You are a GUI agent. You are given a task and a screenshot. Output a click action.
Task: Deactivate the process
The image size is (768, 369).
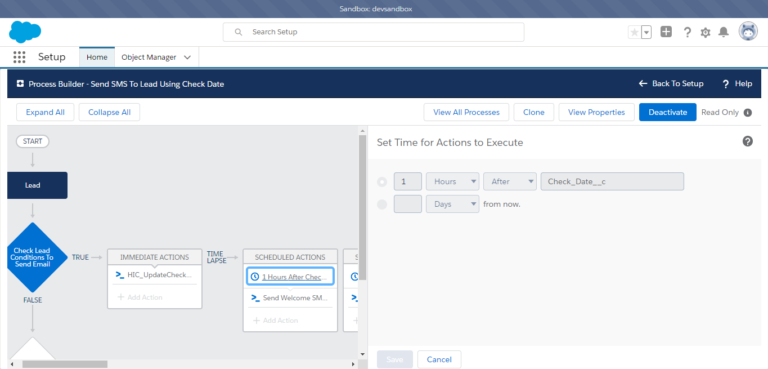(x=668, y=112)
